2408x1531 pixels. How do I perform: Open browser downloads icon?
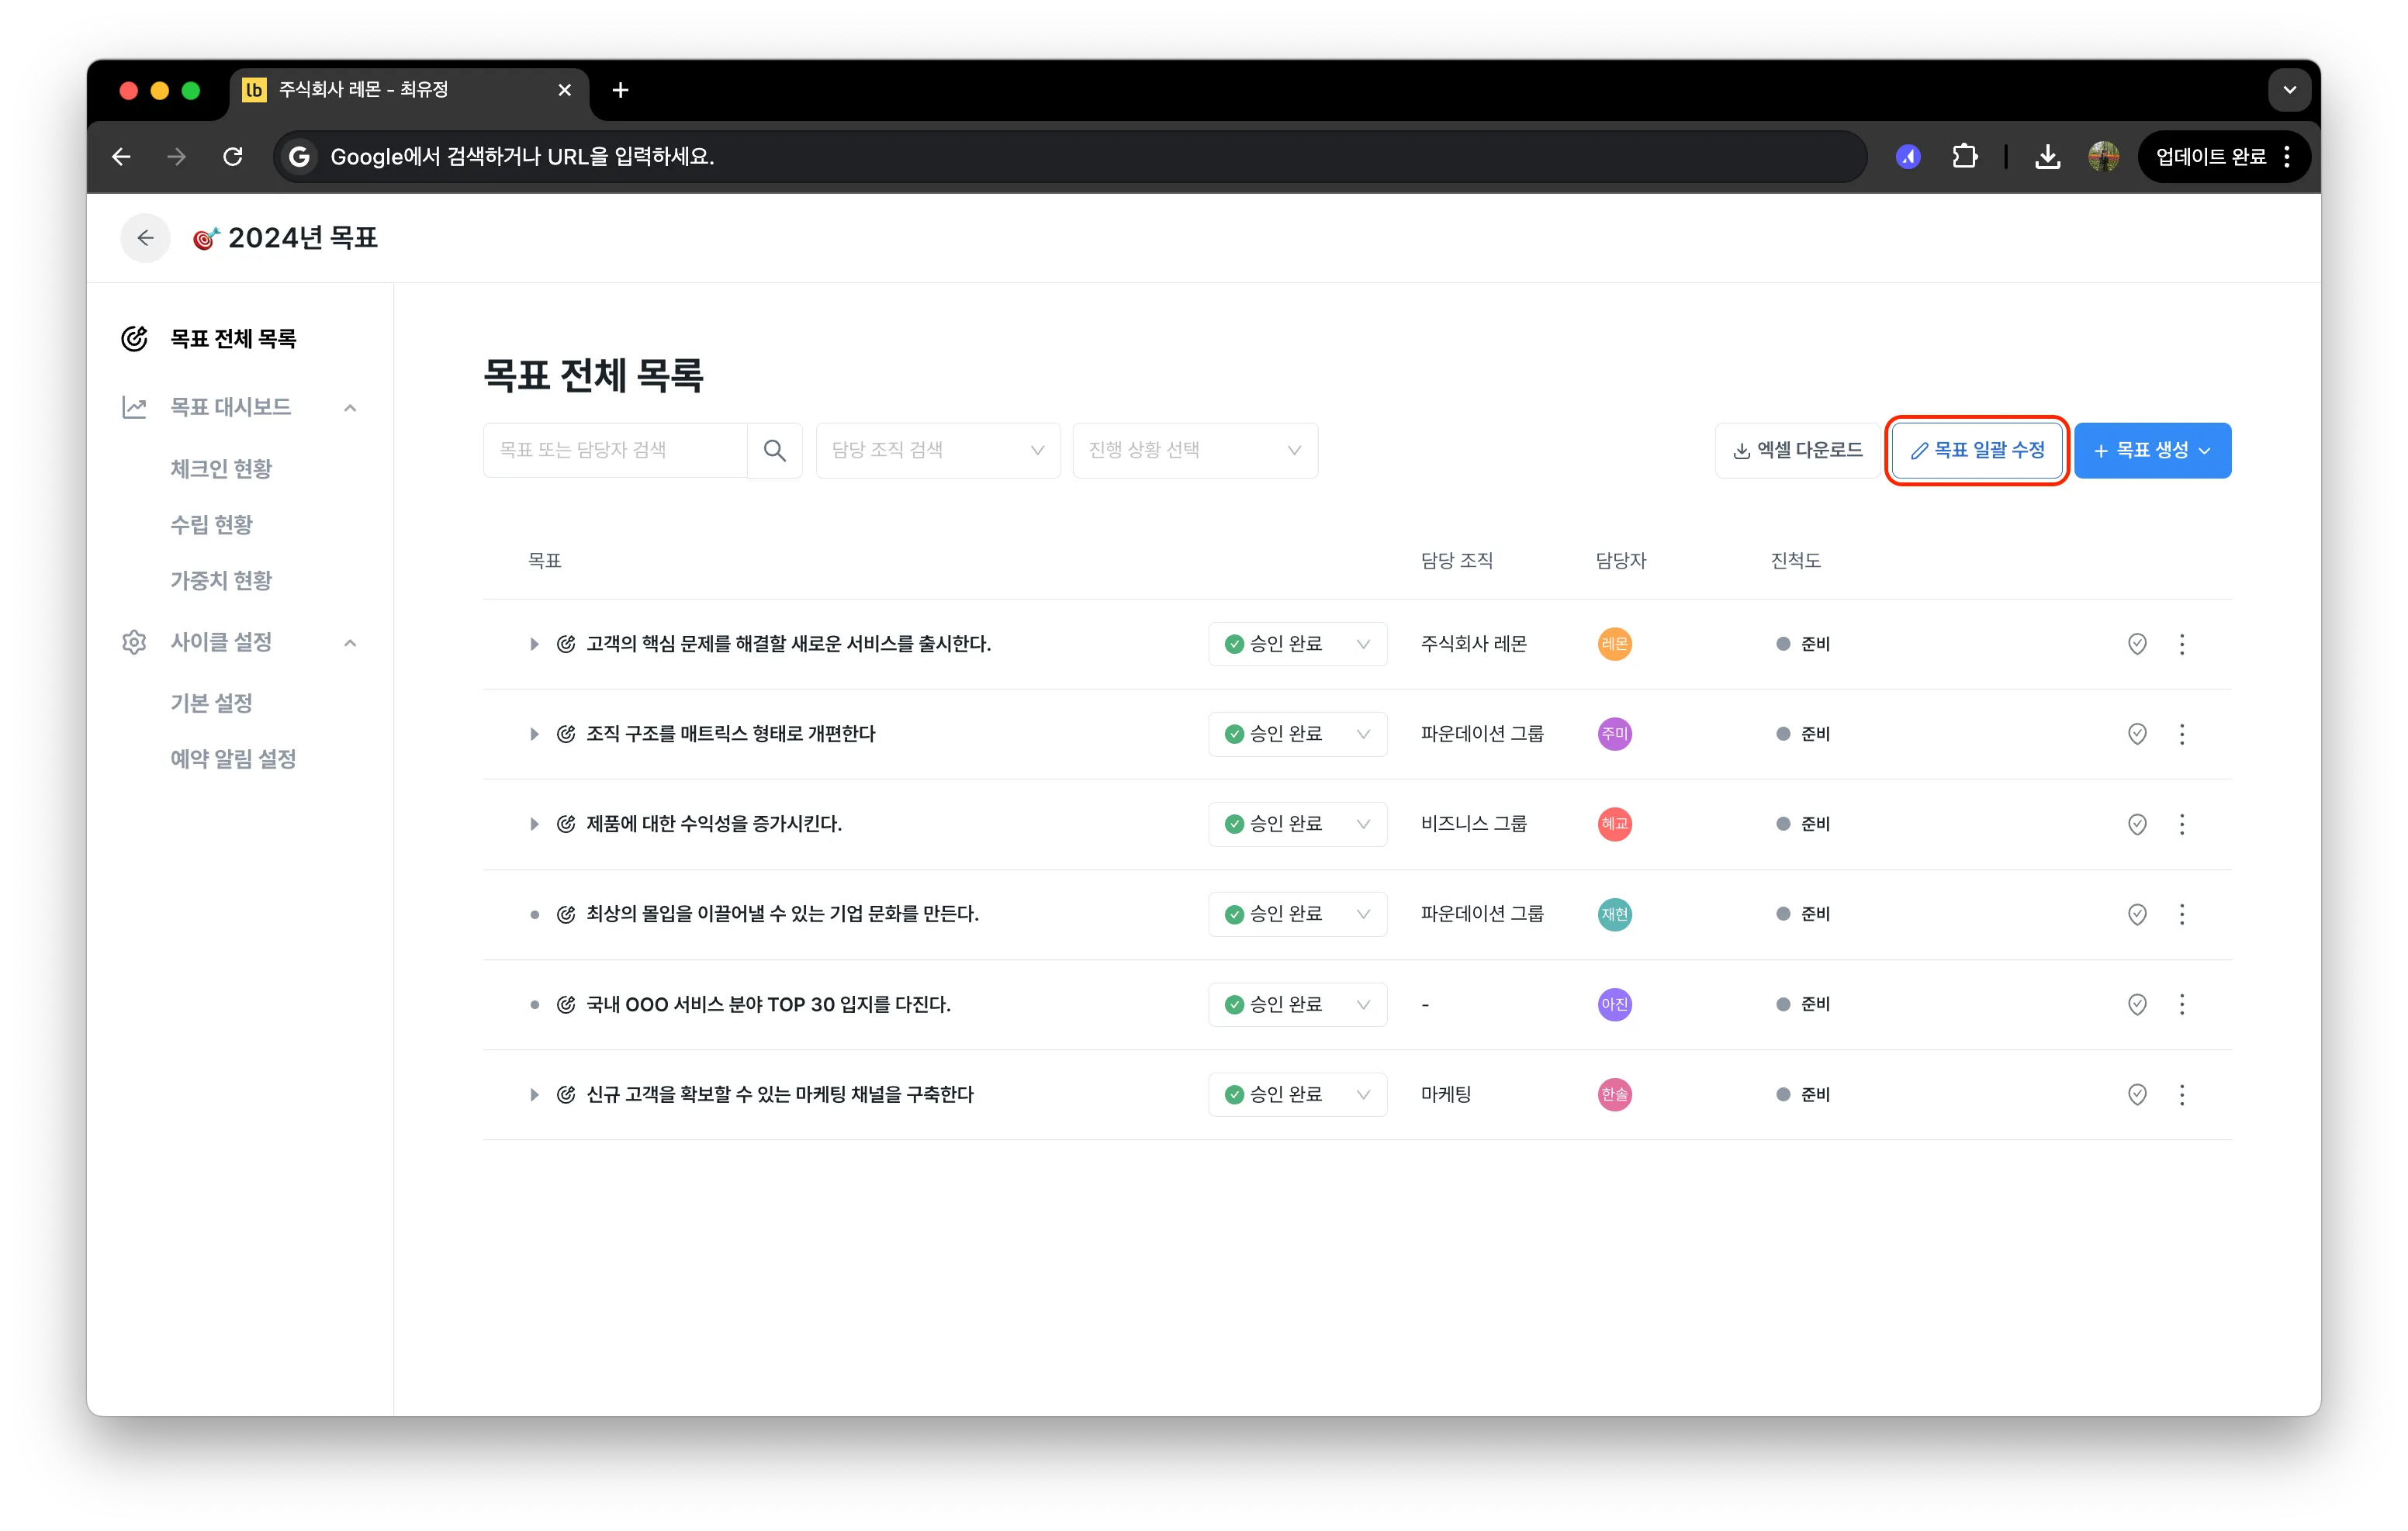click(2047, 156)
